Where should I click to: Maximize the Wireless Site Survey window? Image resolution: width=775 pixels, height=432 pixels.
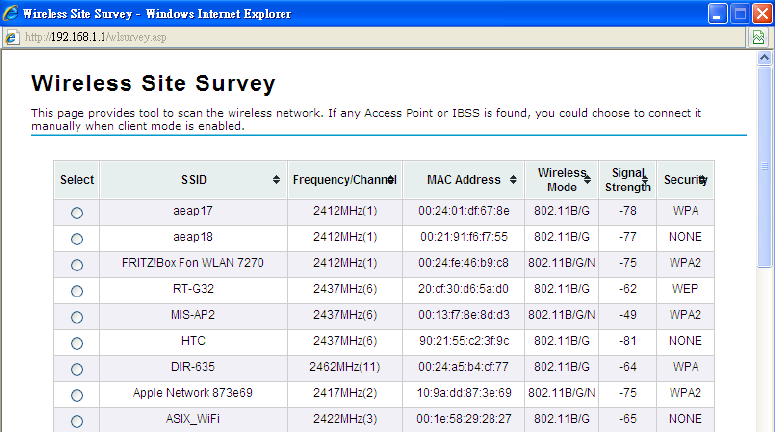pos(741,14)
